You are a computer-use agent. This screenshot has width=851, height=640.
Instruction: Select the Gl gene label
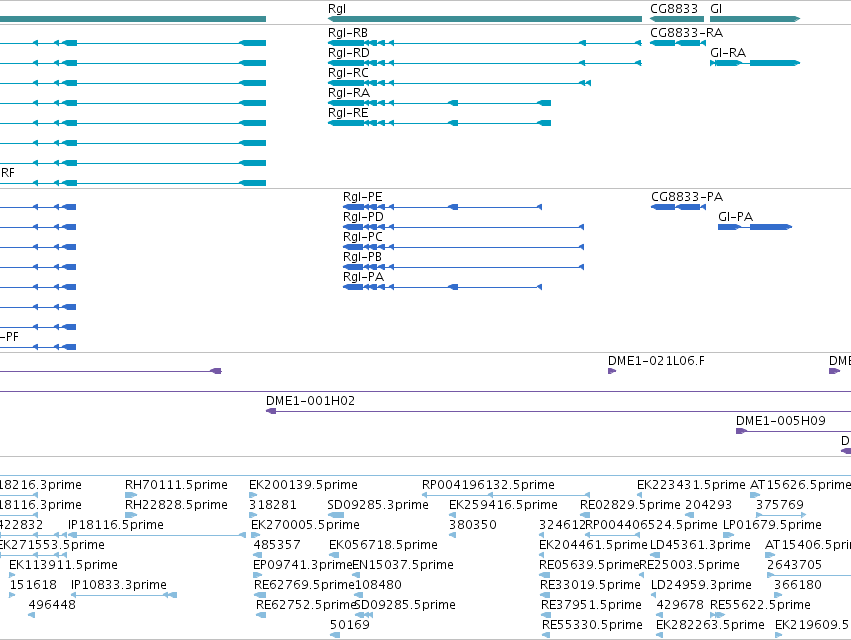[716, 9]
